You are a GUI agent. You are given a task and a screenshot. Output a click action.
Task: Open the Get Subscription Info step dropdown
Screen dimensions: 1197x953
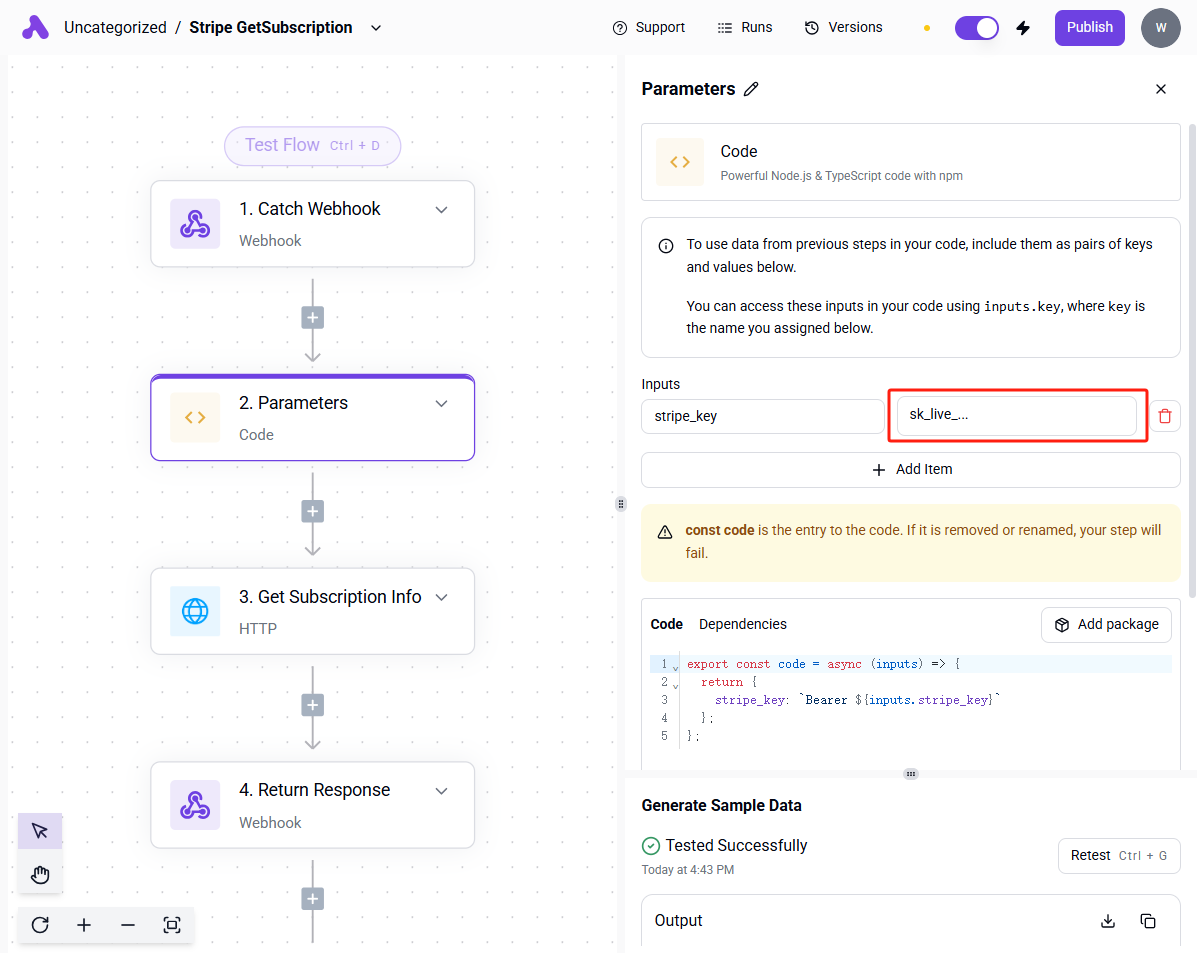click(441, 597)
